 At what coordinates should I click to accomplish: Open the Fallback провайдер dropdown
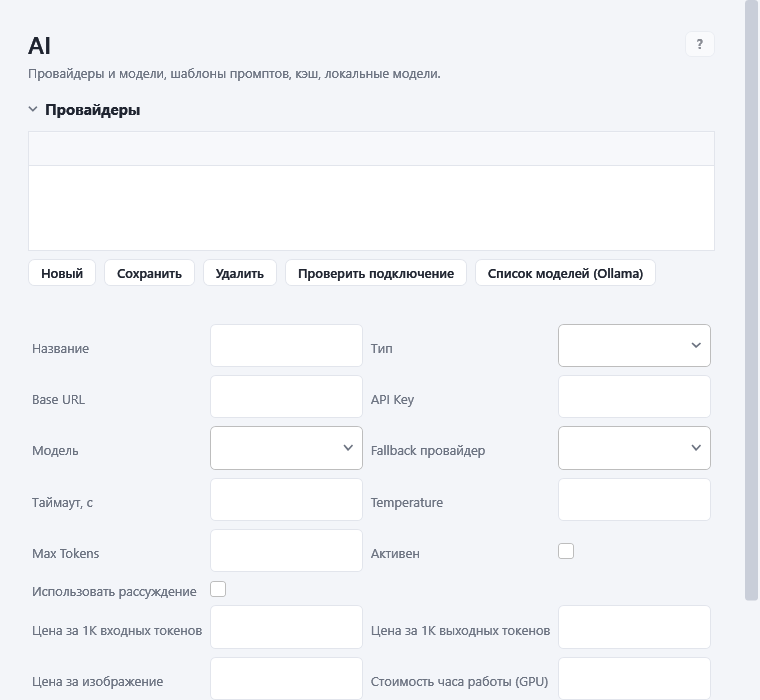(634, 448)
